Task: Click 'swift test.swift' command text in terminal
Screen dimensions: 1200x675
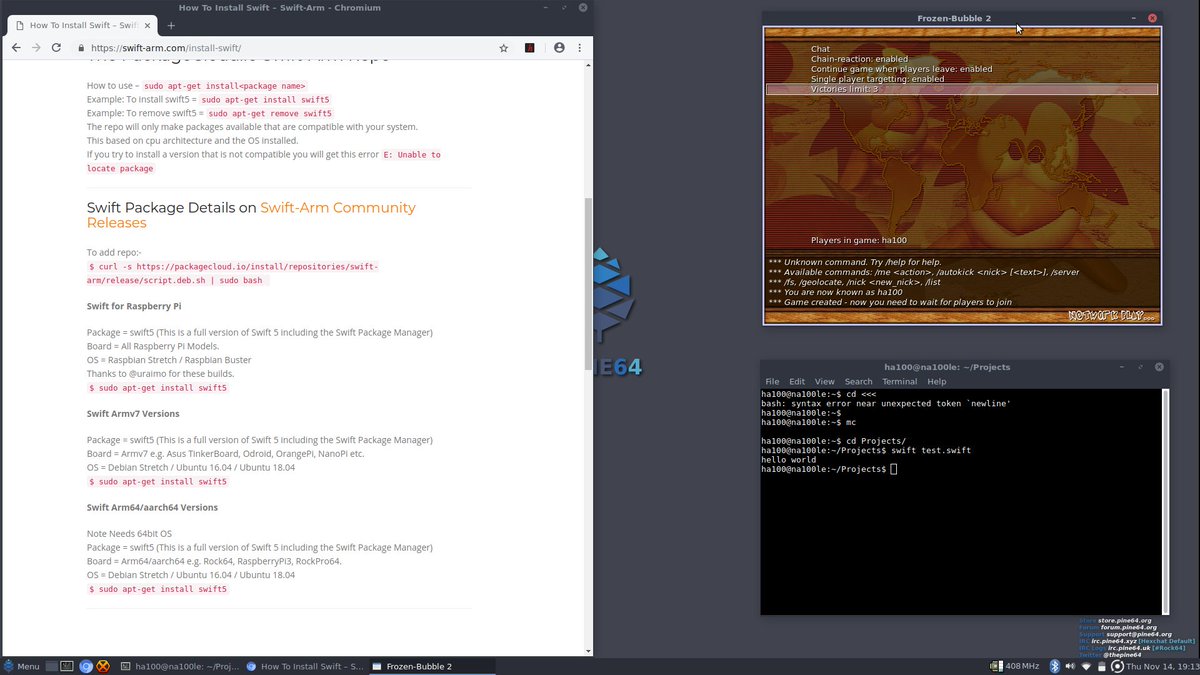Action: pos(931,450)
